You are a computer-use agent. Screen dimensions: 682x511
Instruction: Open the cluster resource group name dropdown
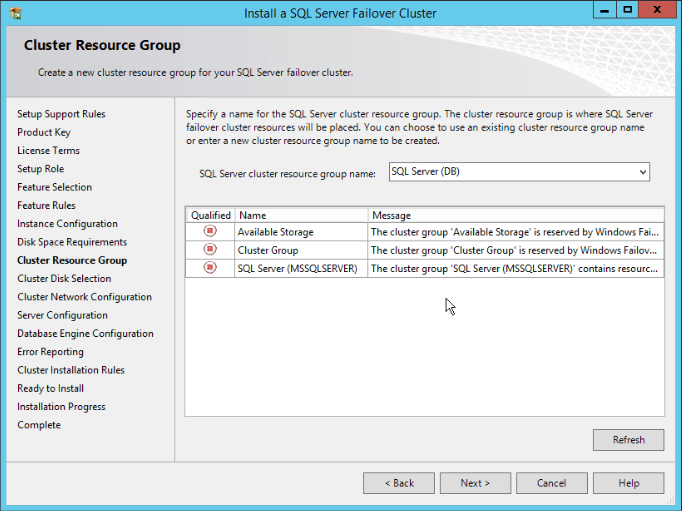(x=641, y=172)
